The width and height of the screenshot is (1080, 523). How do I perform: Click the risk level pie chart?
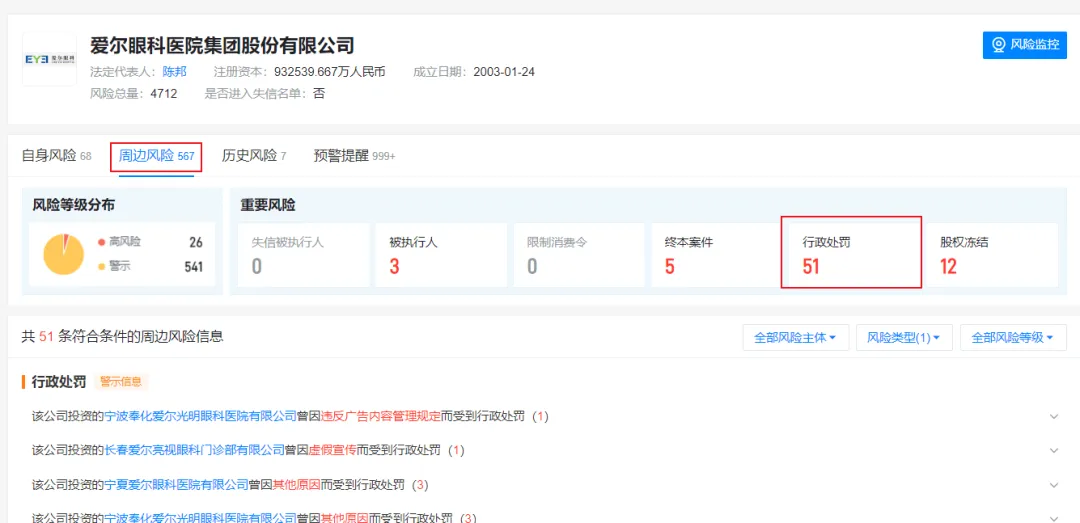63,254
